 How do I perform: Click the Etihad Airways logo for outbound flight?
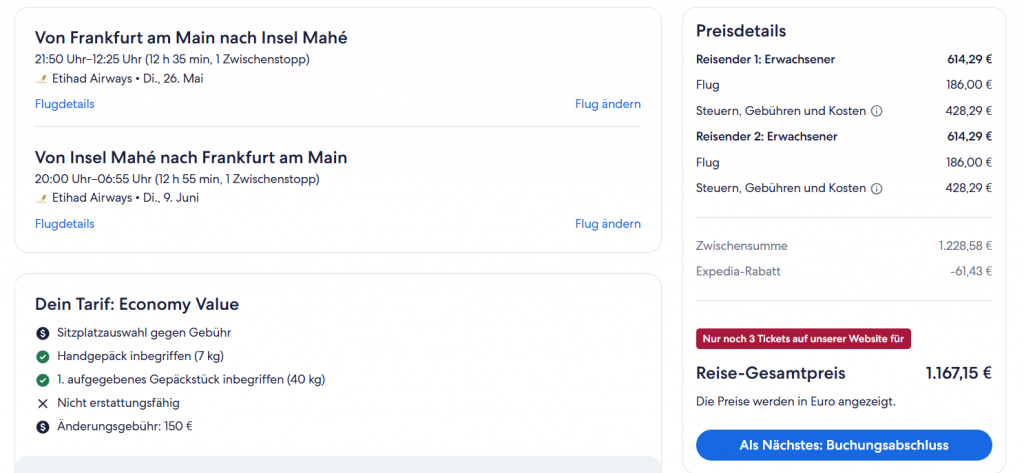[x=41, y=78]
